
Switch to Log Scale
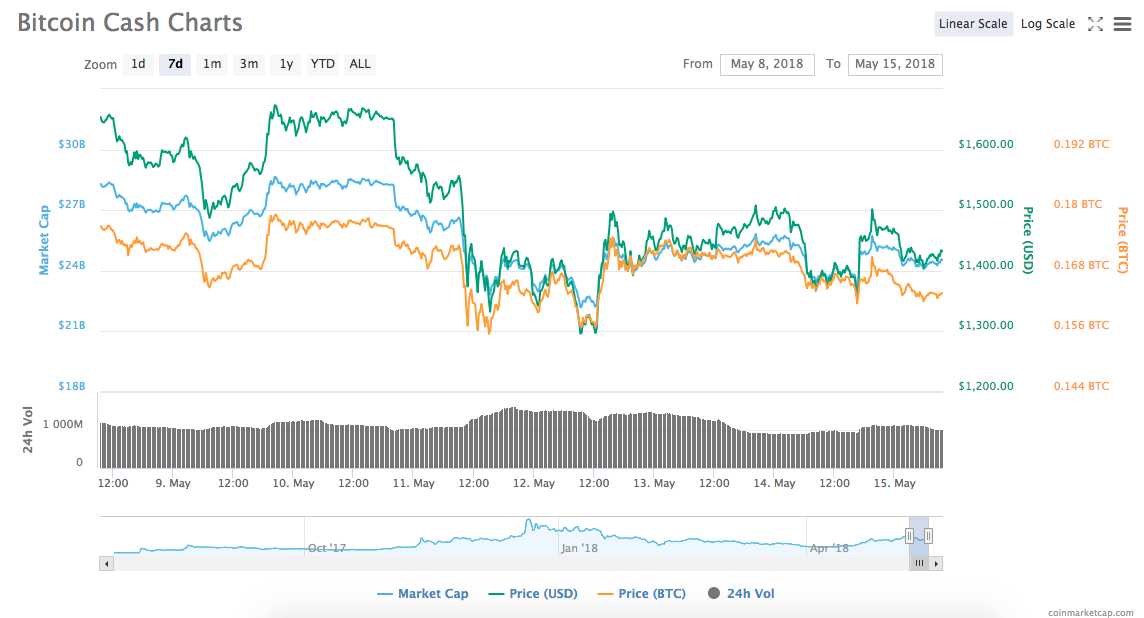(1047, 24)
